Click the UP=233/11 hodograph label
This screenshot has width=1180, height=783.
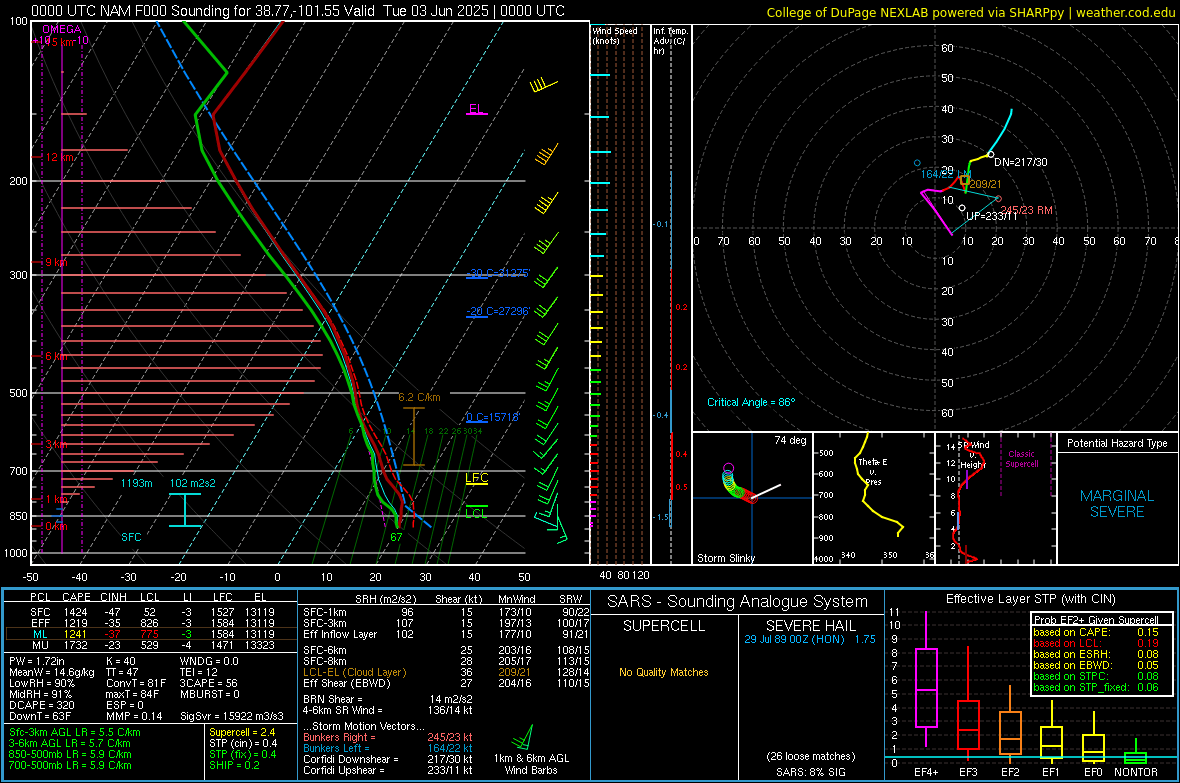coord(991,216)
